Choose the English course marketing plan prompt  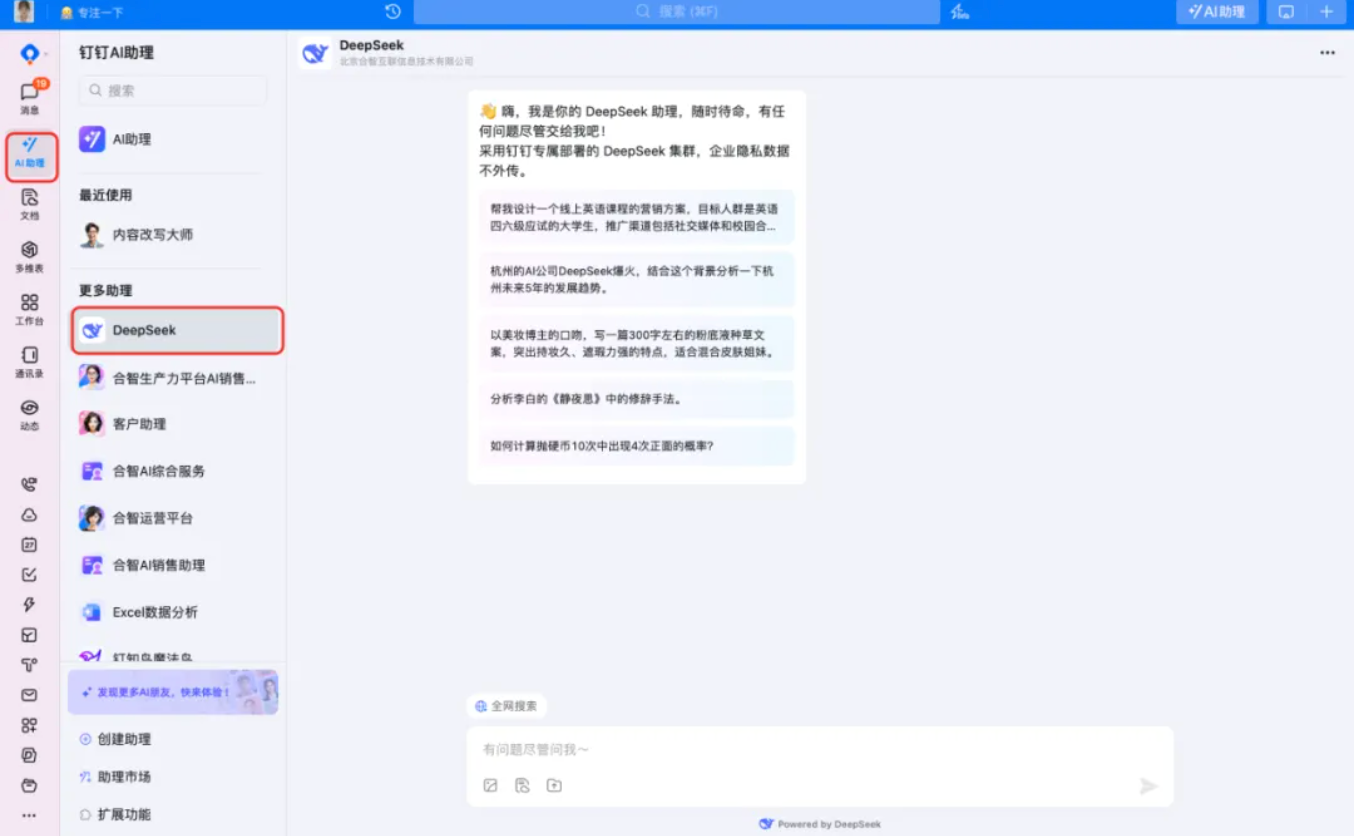[637, 217]
